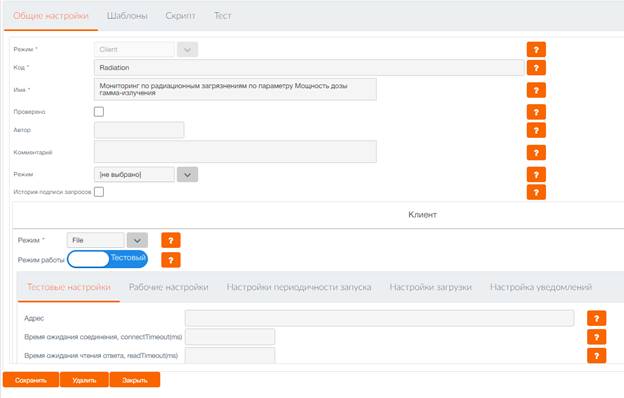The height and width of the screenshot is (398, 624).
Task: Tick the Проверено checkbox
Action: [99, 112]
